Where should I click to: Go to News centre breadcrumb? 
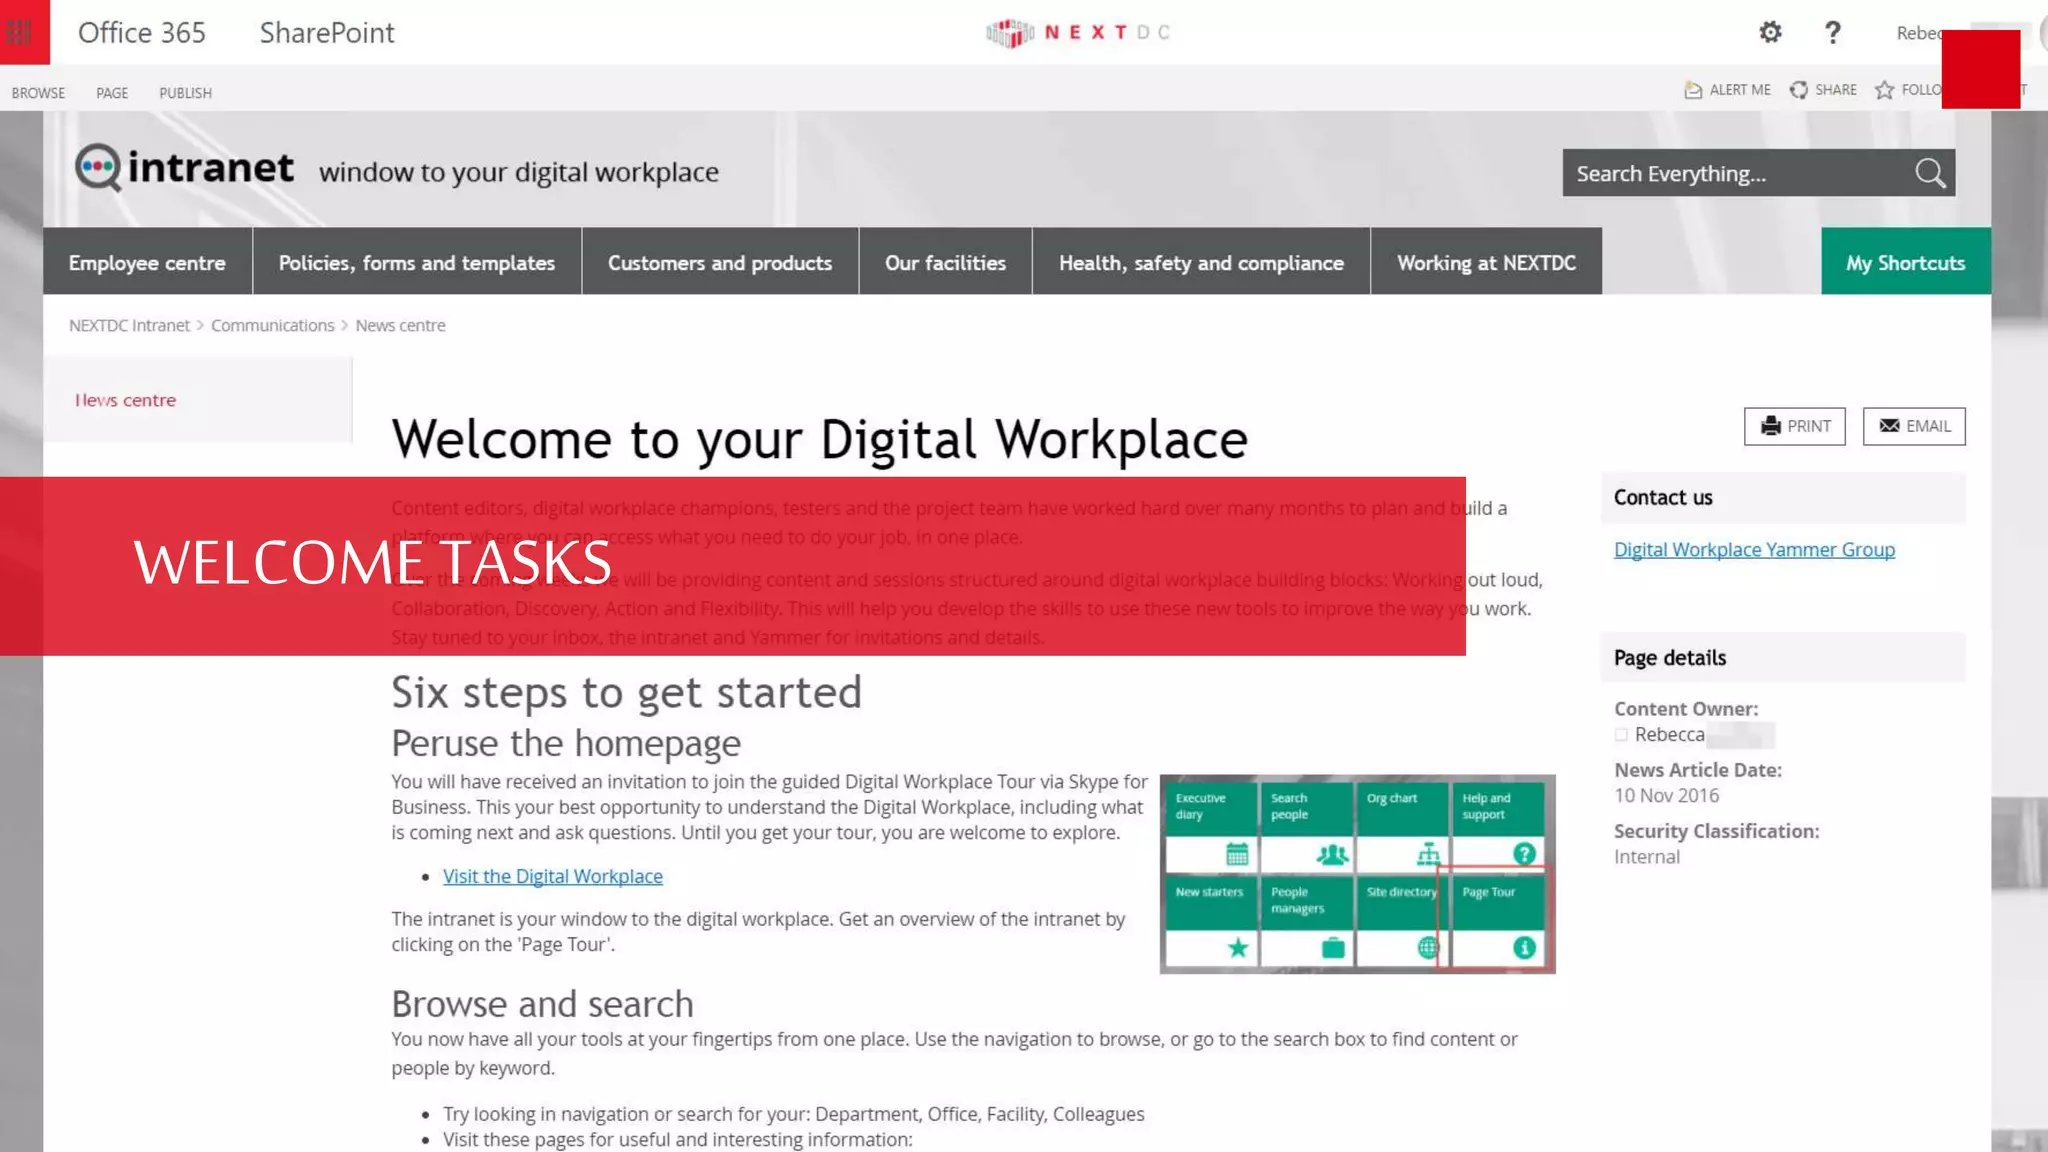[x=400, y=325]
